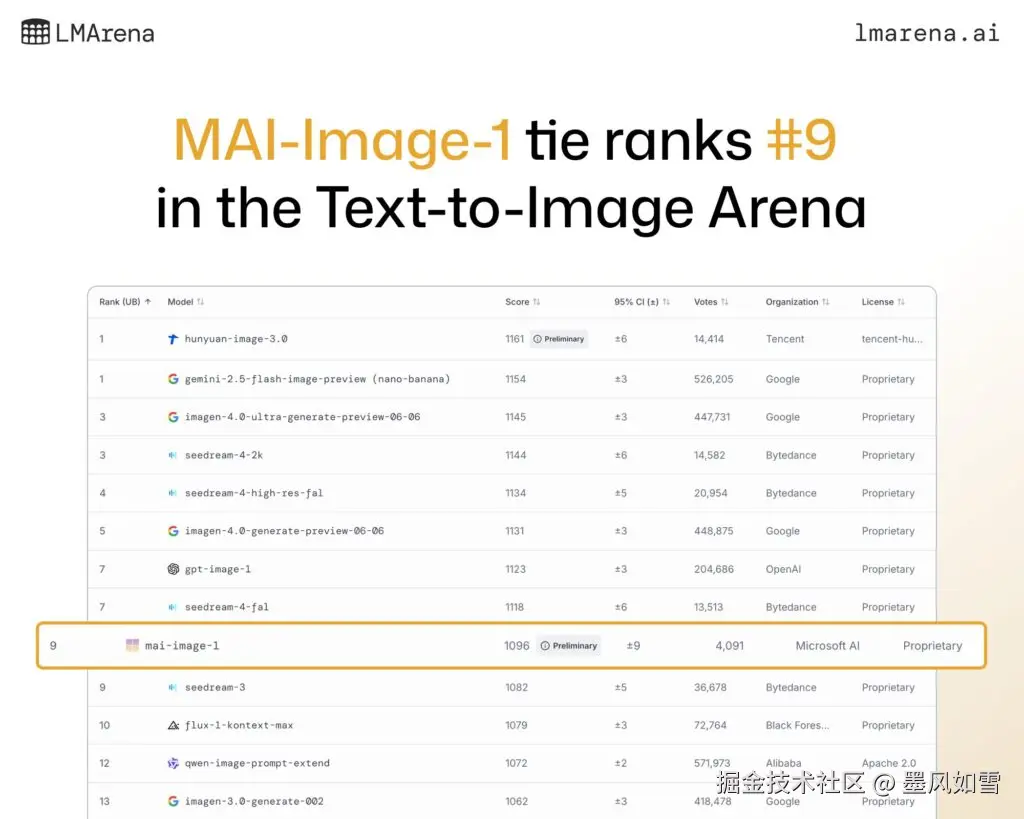Select the gpt-image-1 model name
The image size is (1024, 819).
[217, 569]
